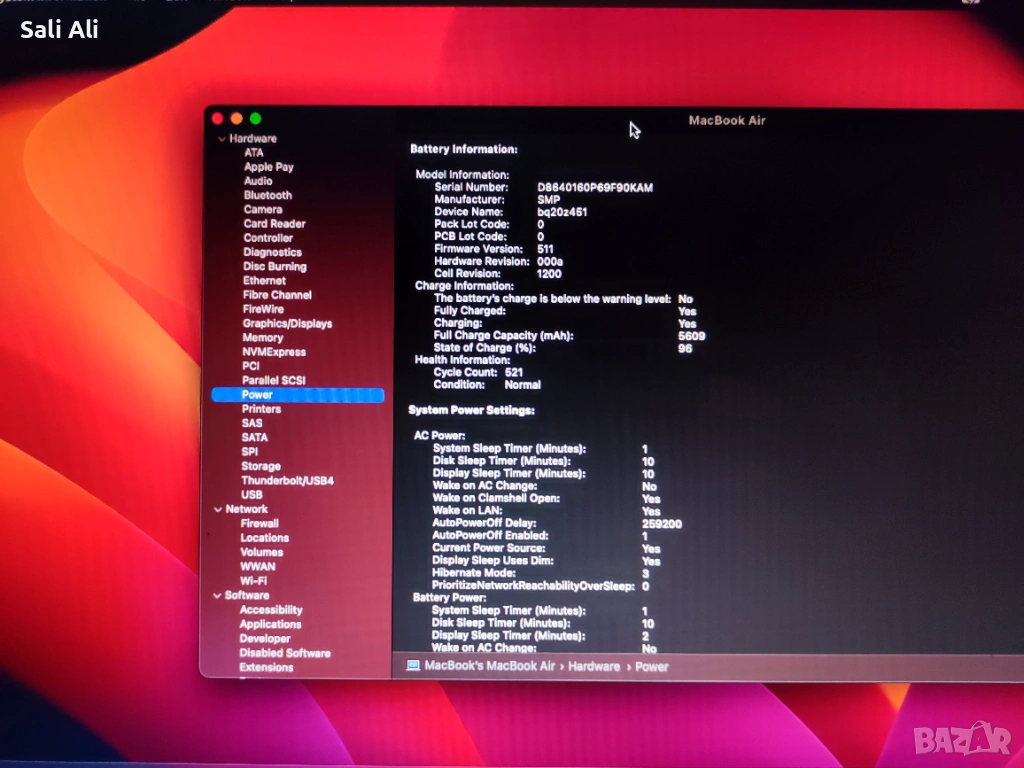Viewport: 1024px width, 768px height.
Task: Collapse the Network section chevron
Action: pos(217,509)
